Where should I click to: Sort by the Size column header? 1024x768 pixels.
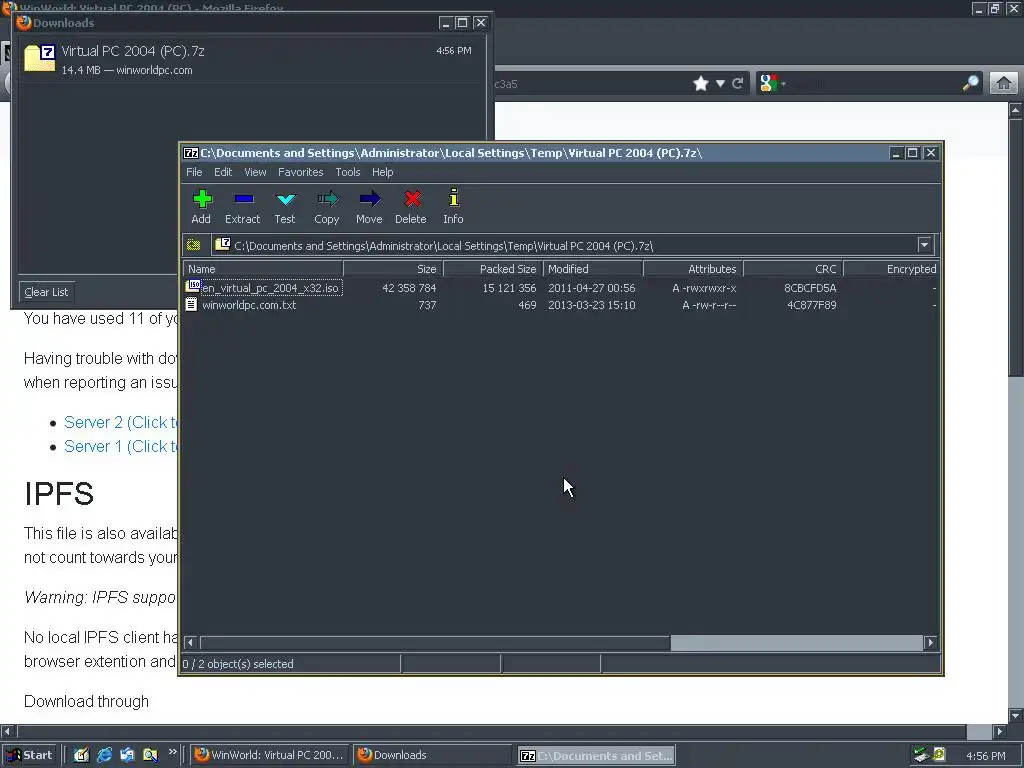(x=393, y=268)
